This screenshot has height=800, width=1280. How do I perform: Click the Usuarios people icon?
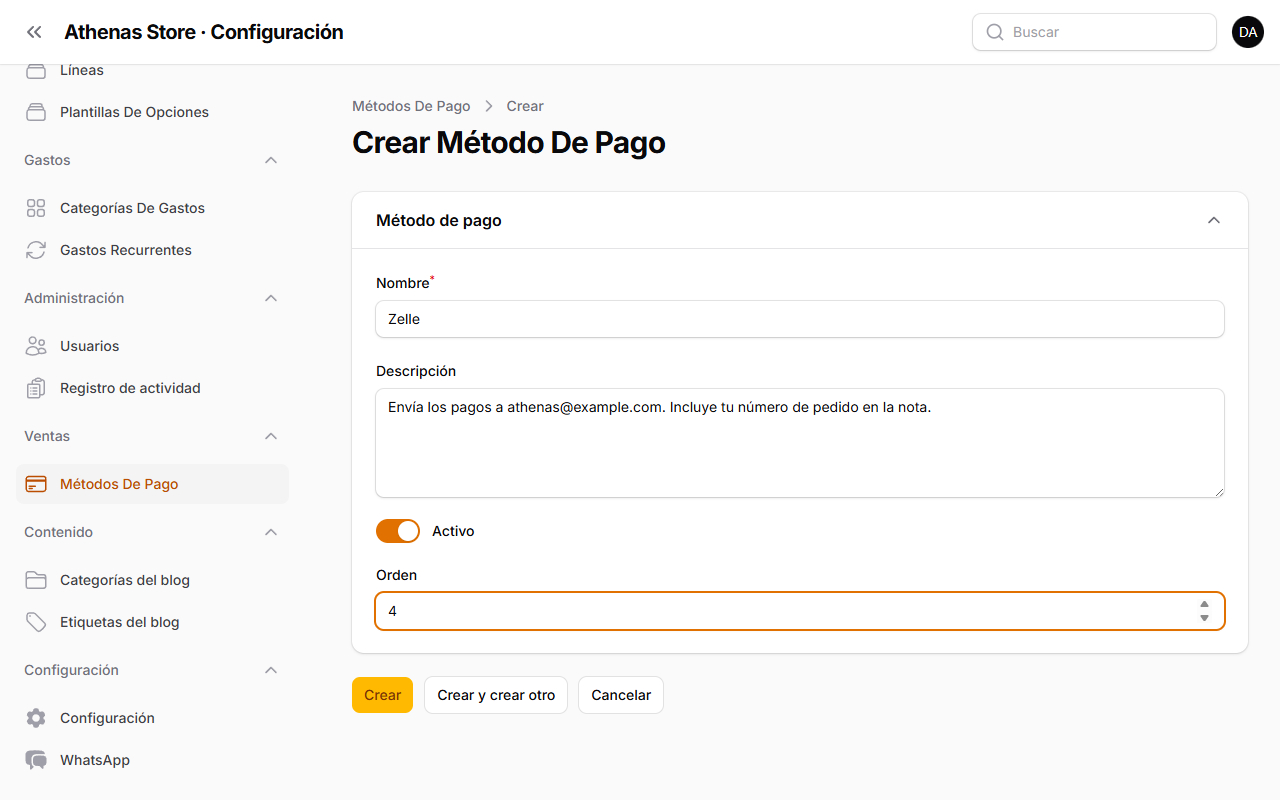(36, 346)
